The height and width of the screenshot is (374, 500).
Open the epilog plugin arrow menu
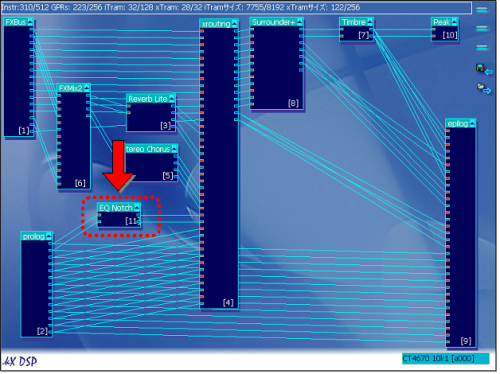[x=472, y=123]
